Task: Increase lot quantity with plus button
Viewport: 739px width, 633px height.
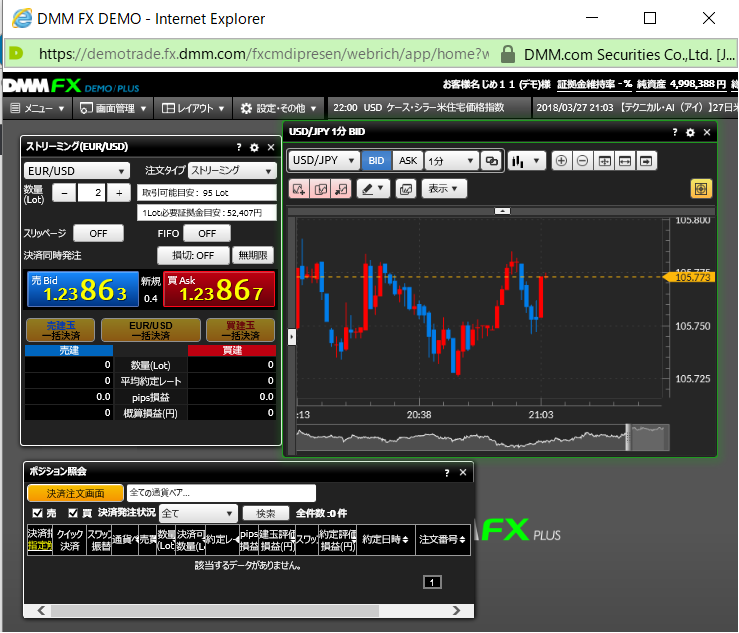Action: click(x=119, y=193)
